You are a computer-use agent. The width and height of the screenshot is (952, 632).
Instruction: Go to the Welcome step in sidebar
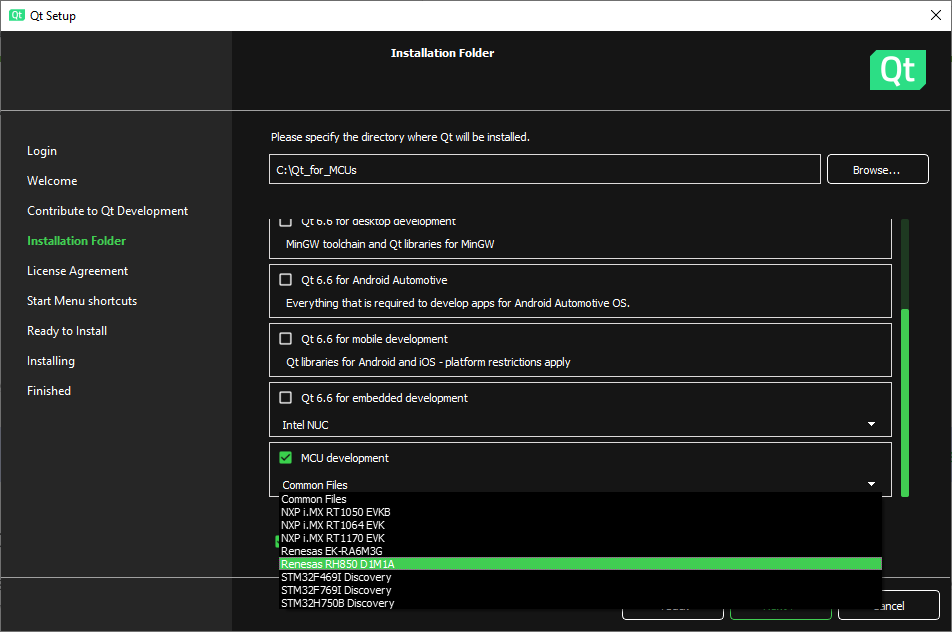[x=52, y=180]
